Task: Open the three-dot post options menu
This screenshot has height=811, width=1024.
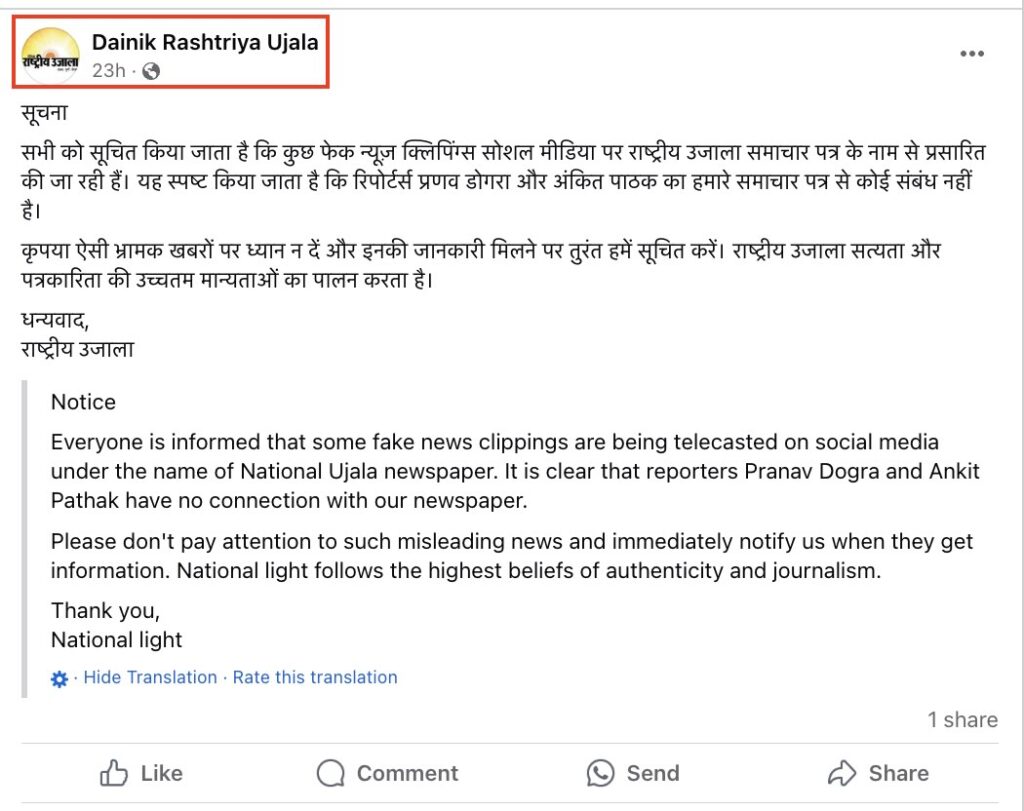Action: (972, 54)
